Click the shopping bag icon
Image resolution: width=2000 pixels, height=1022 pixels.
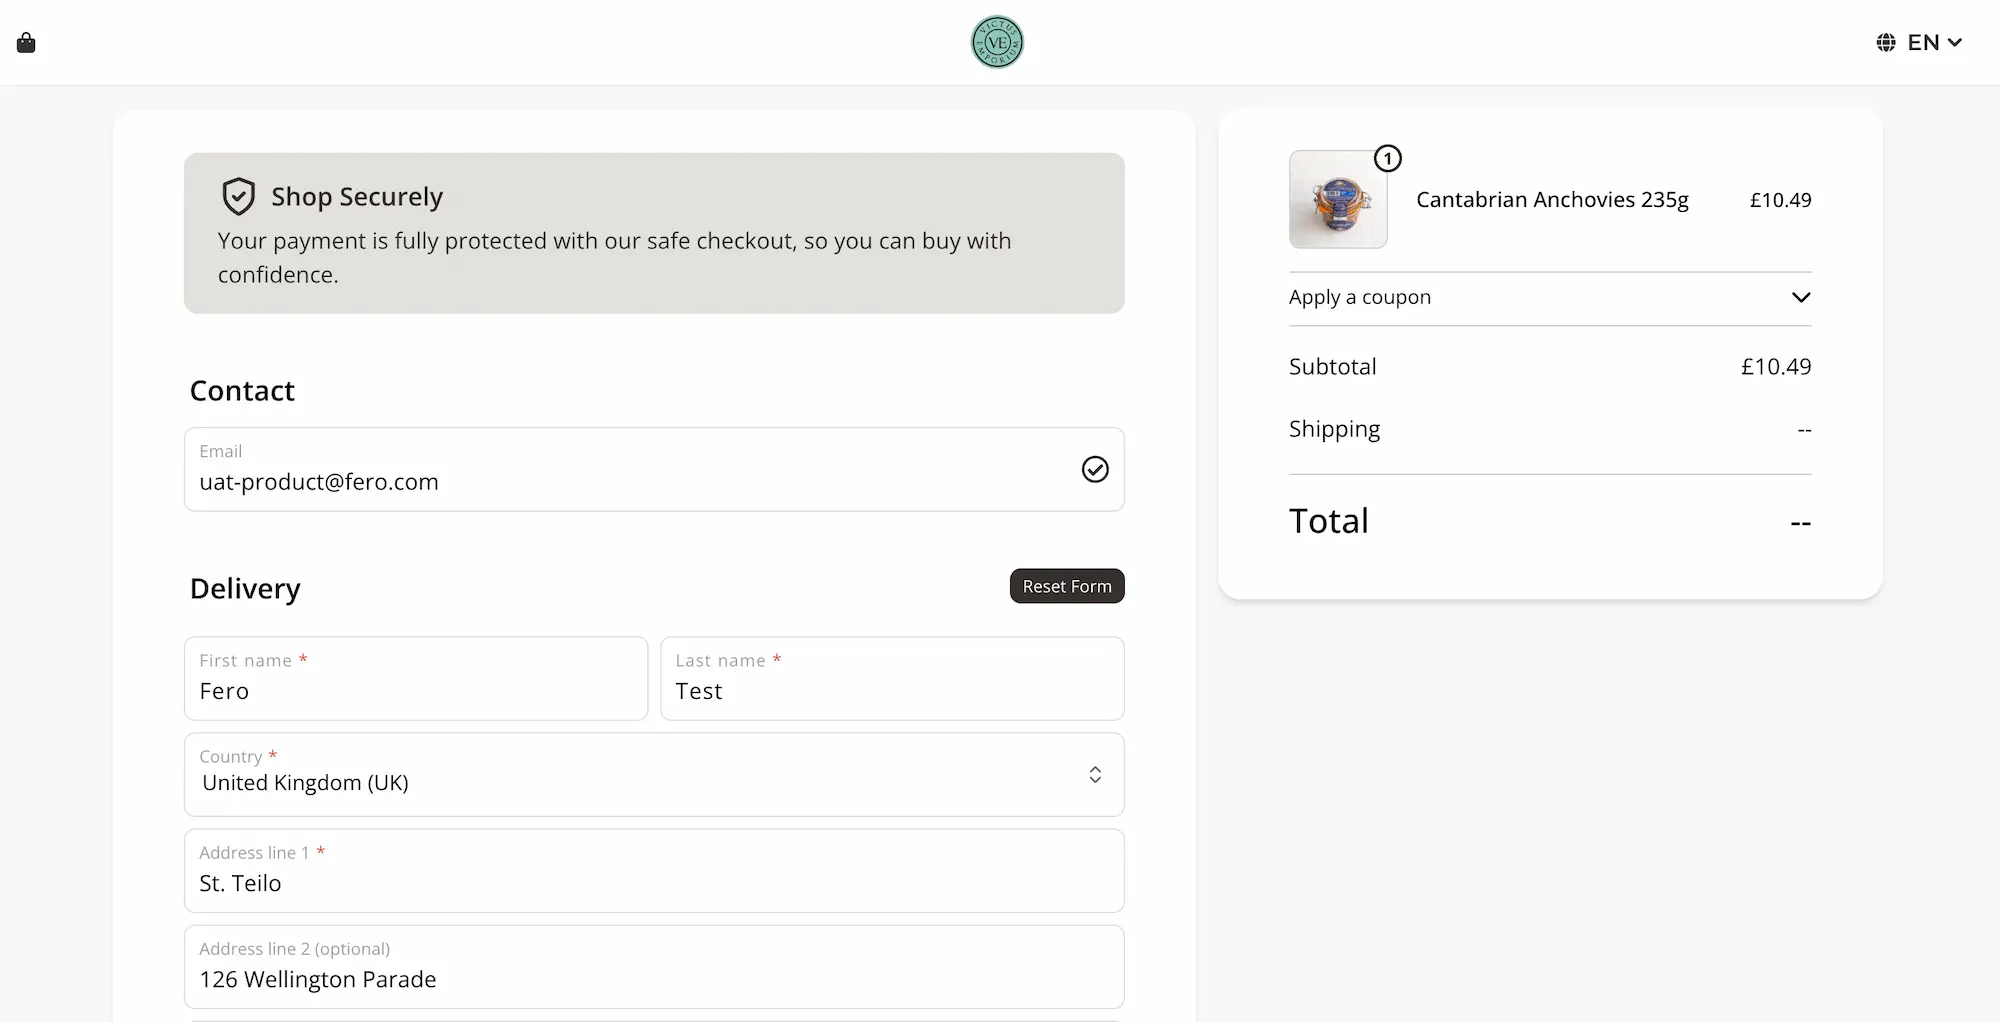[x=26, y=43]
